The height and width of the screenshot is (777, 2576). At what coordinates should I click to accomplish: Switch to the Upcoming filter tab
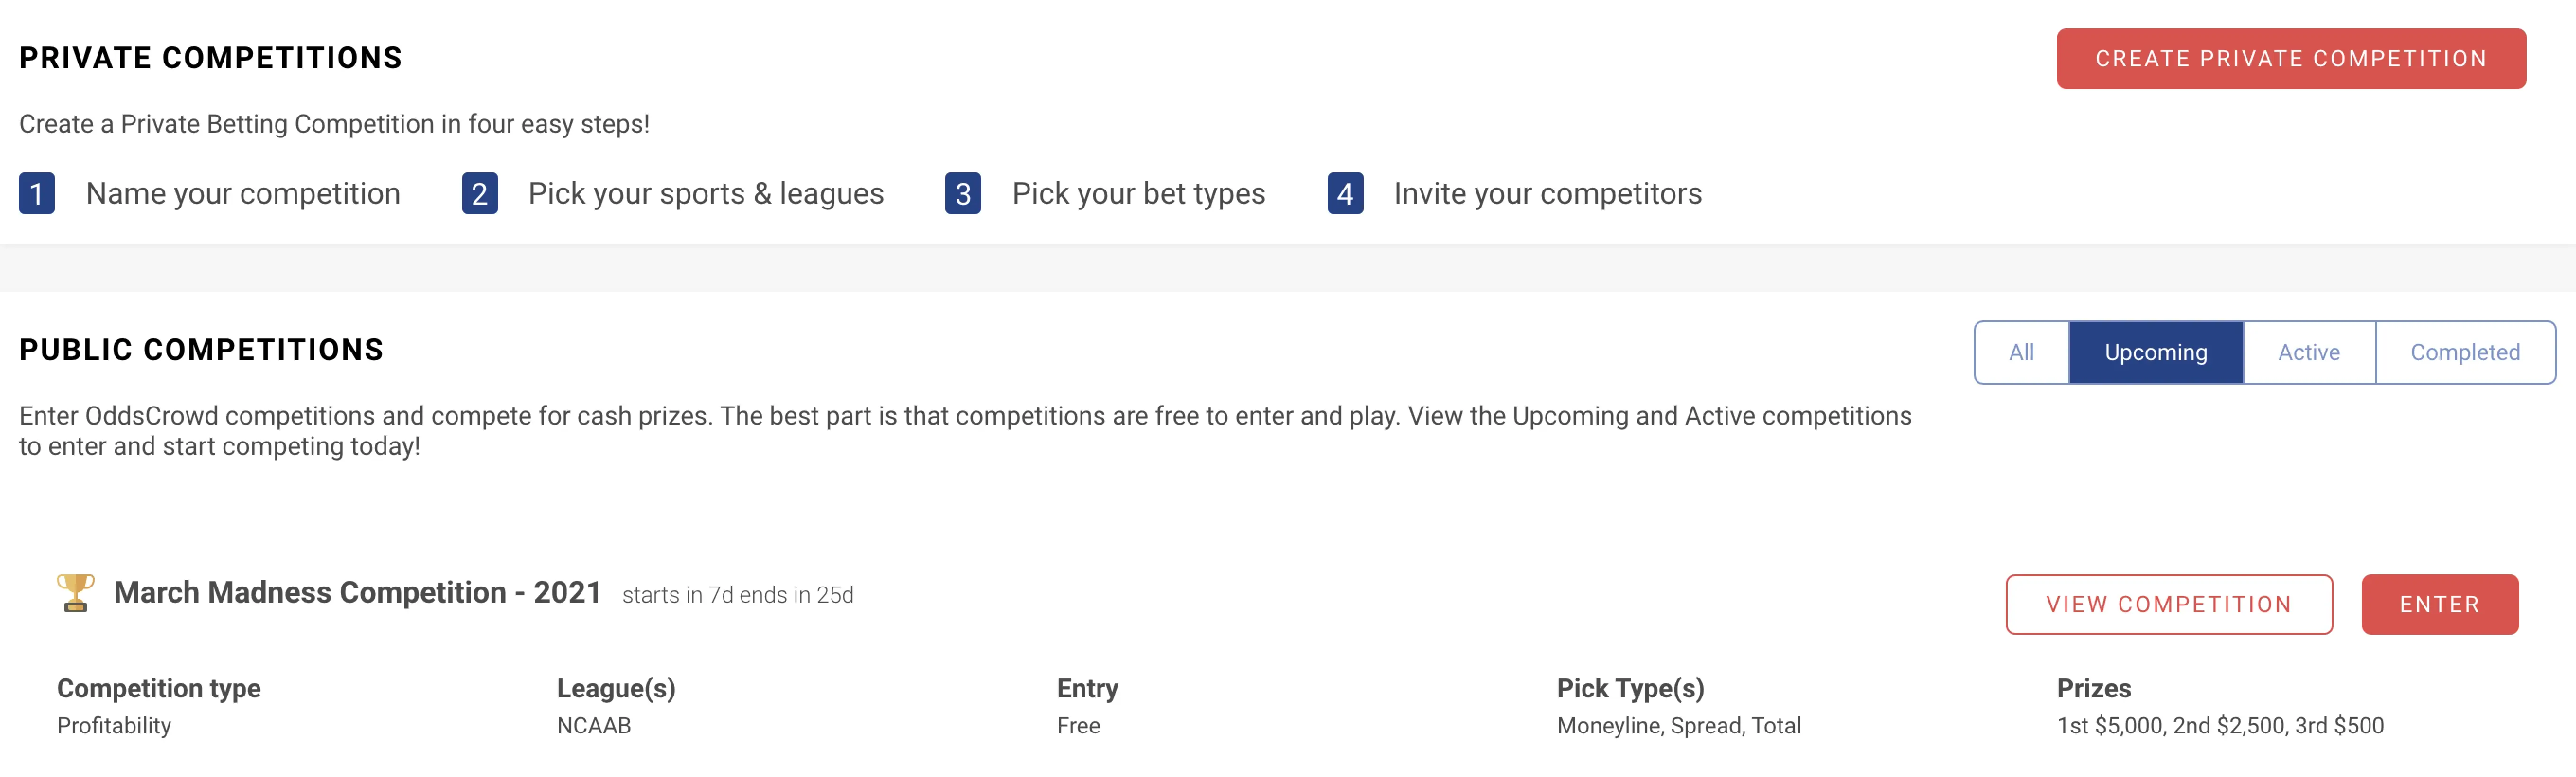pyautogui.click(x=2156, y=352)
